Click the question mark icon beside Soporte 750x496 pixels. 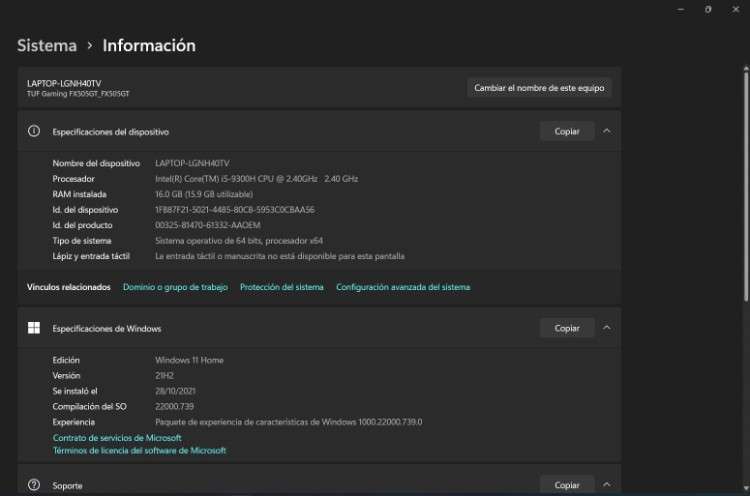tap(34, 485)
